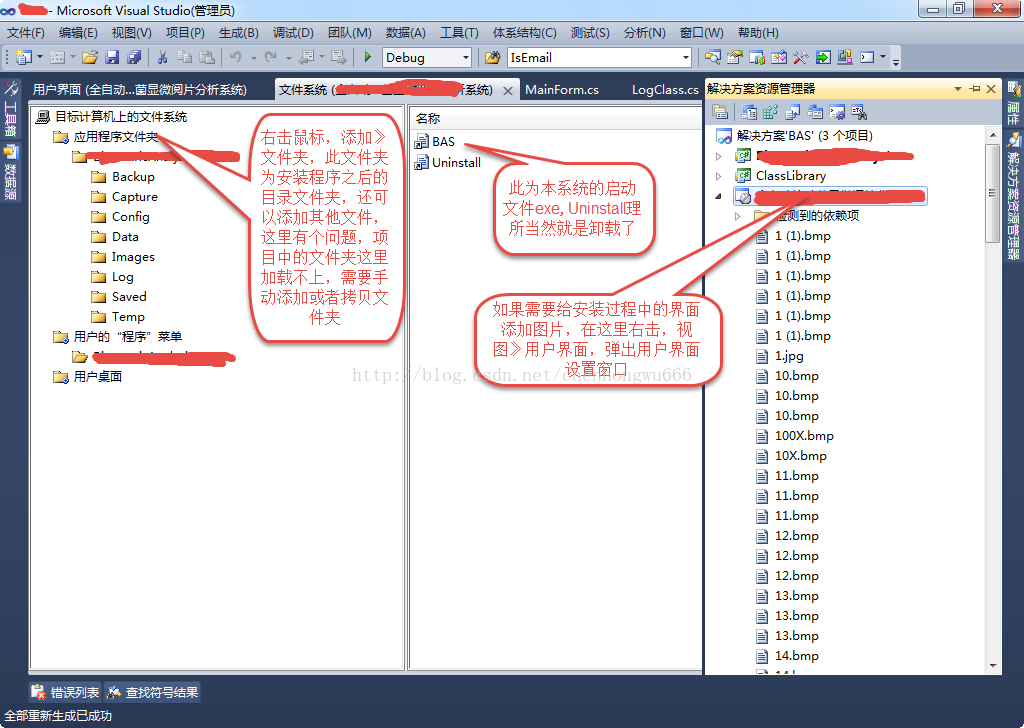
Task: Open New Project button dropdown arrow
Action: 40,57
